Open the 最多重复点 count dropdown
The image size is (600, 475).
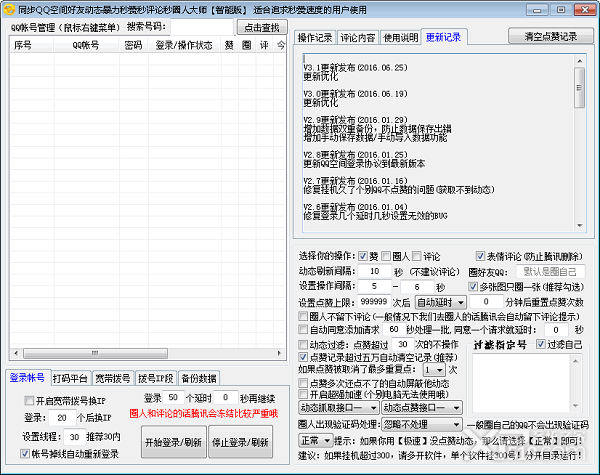pyautogui.click(x=434, y=370)
